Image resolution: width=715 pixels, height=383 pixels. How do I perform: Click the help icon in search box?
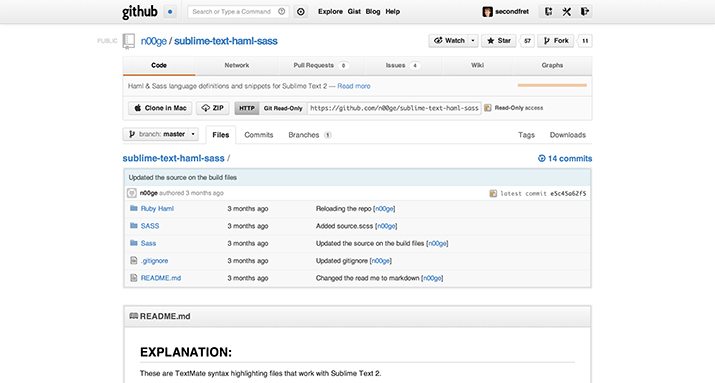tap(282, 11)
